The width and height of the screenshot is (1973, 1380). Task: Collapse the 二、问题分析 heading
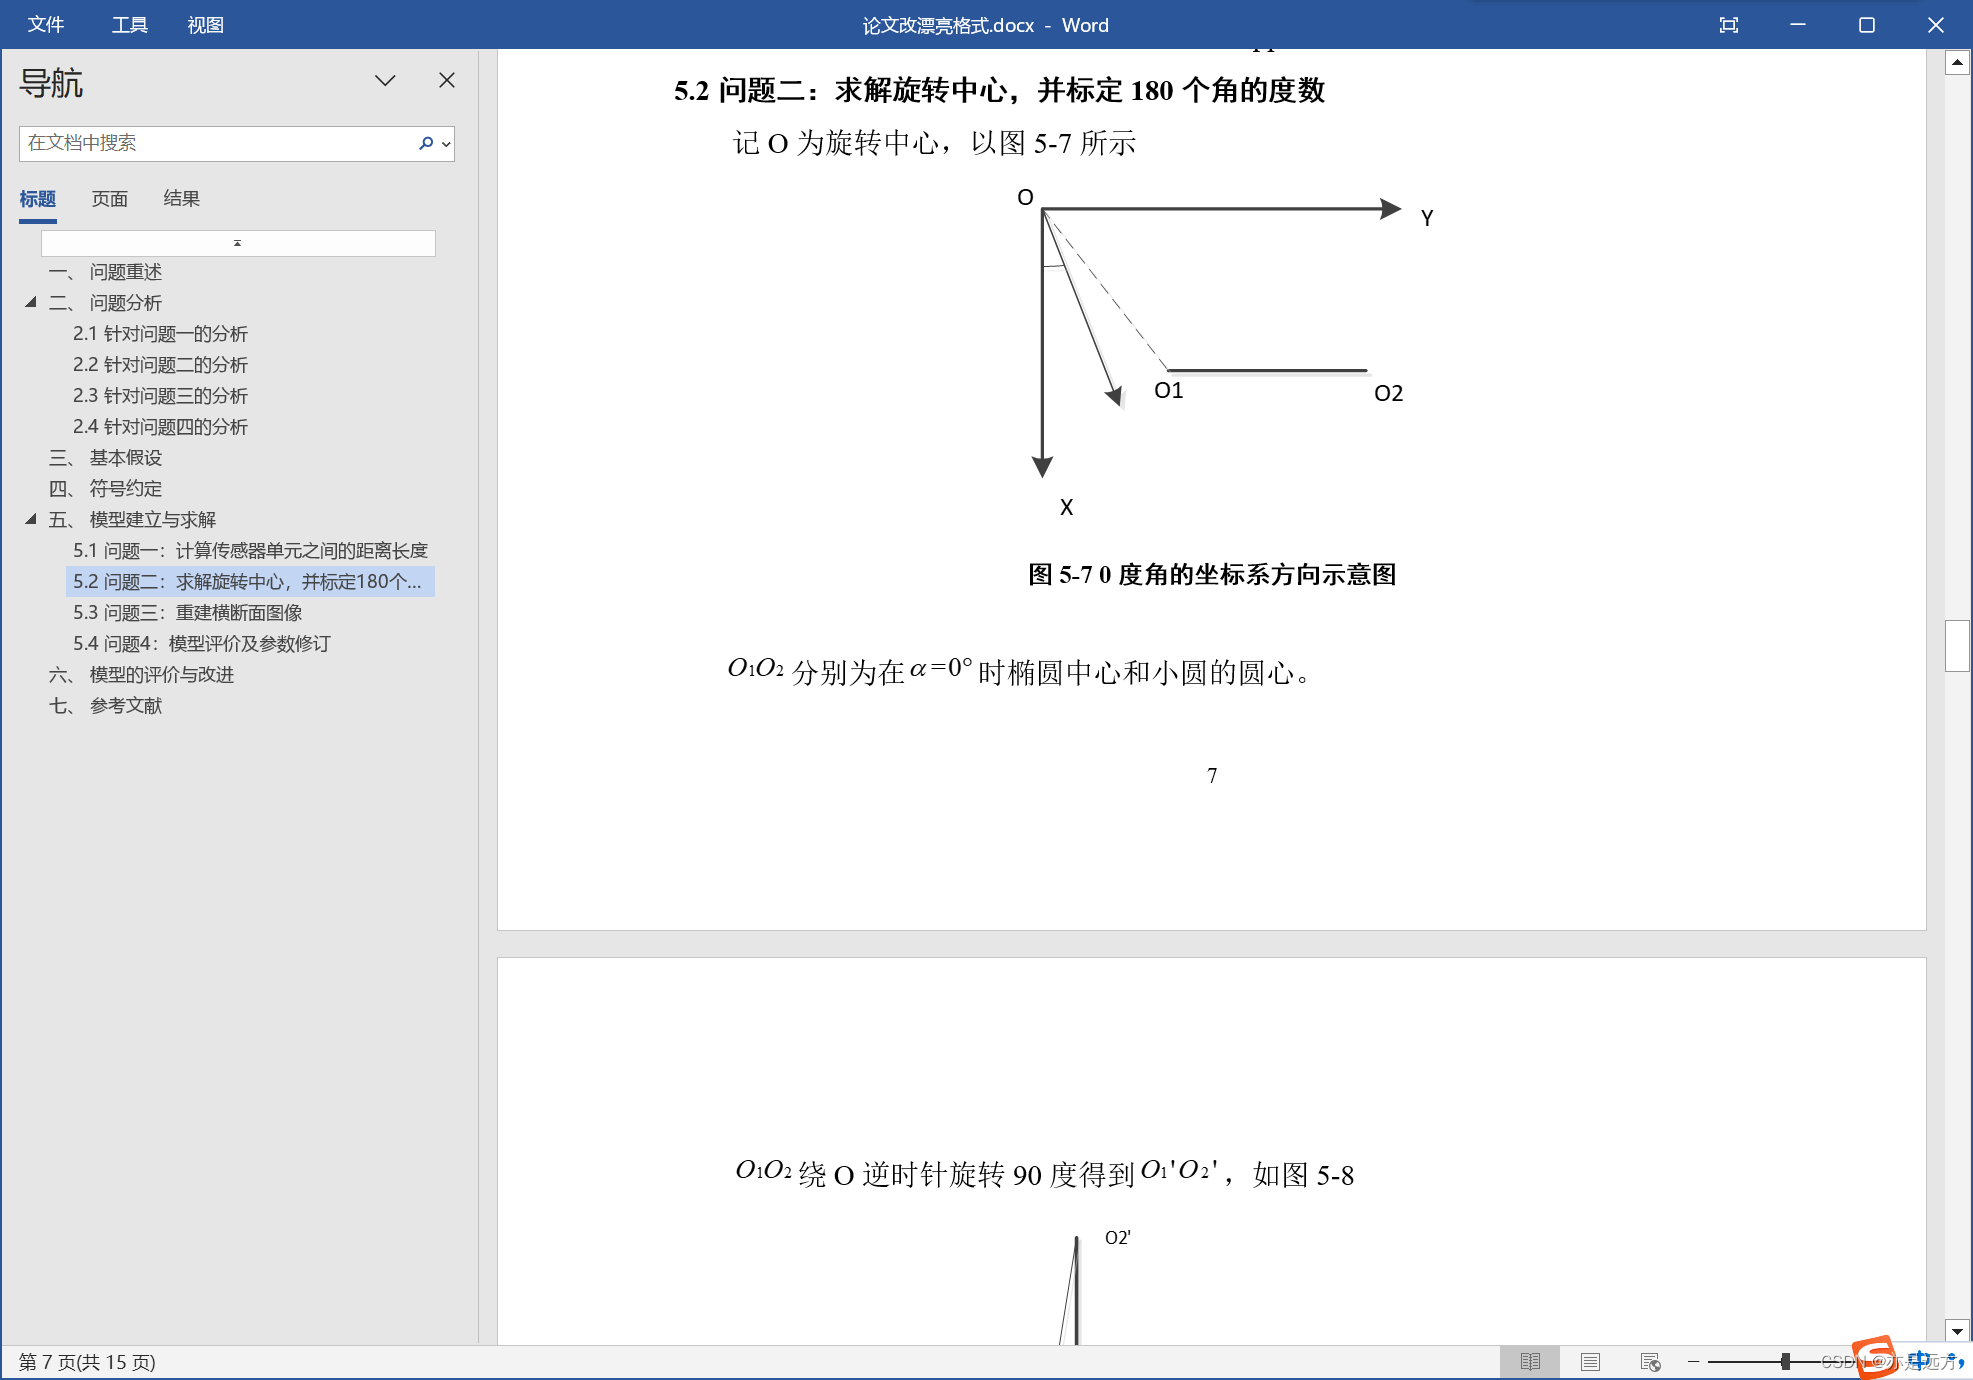(31, 302)
